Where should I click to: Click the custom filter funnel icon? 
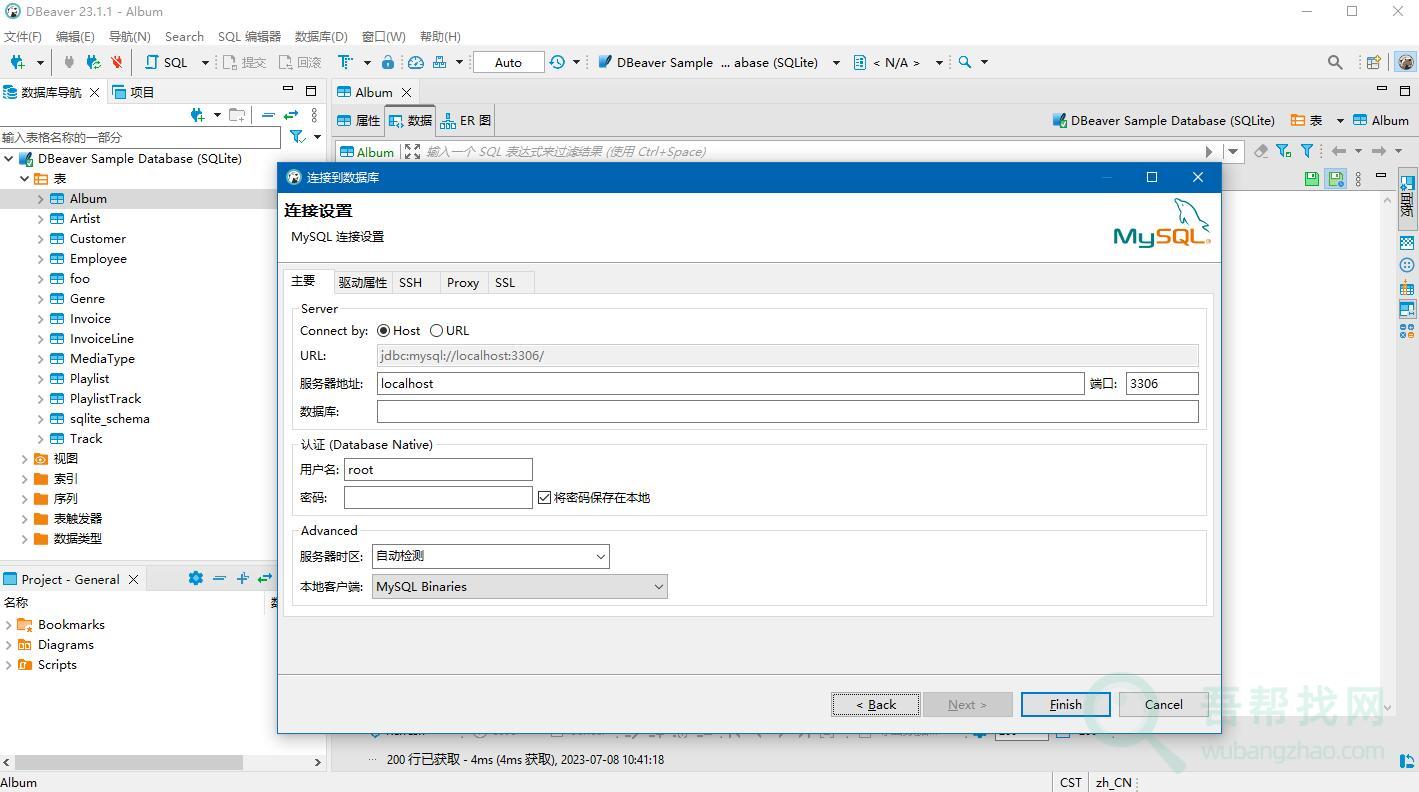pos(1307,151)
